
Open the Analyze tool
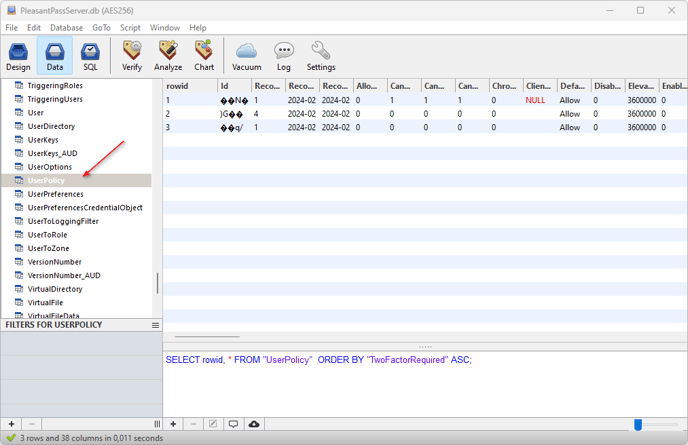tap(168, 56)
